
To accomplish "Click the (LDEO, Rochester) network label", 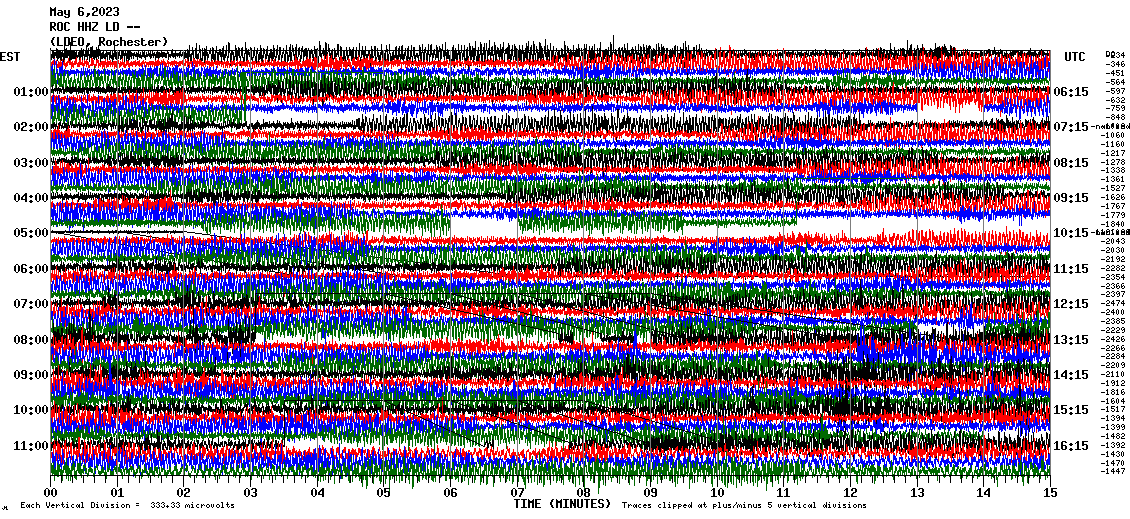I will 108,42.
